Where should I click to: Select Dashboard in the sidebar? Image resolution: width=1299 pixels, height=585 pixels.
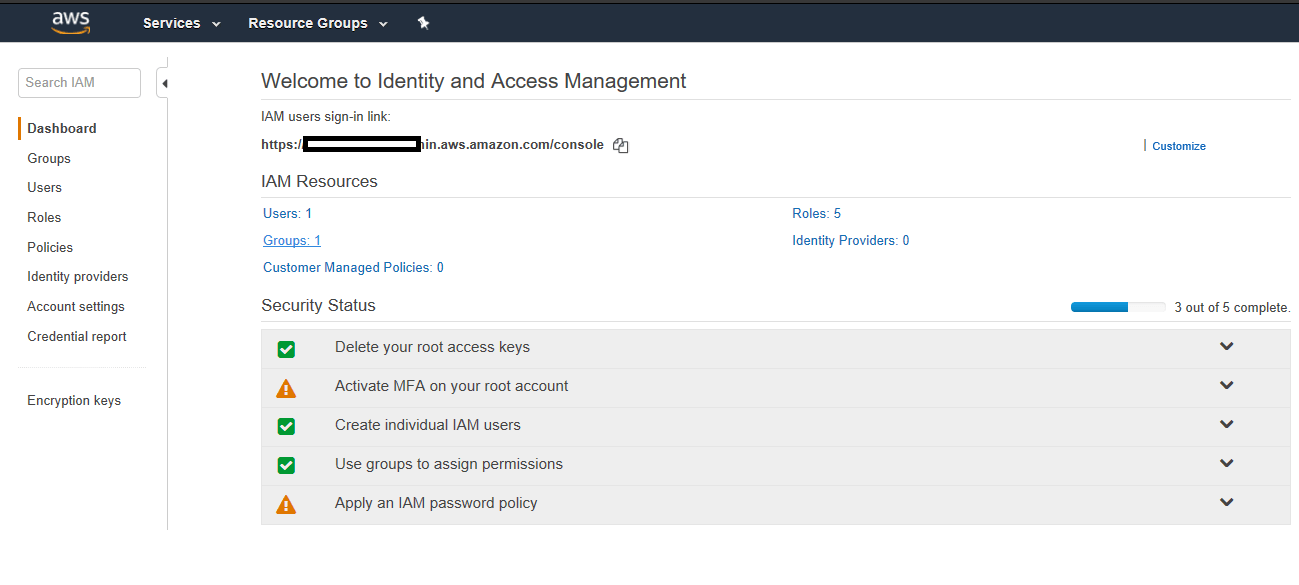(x=62, y=128)
